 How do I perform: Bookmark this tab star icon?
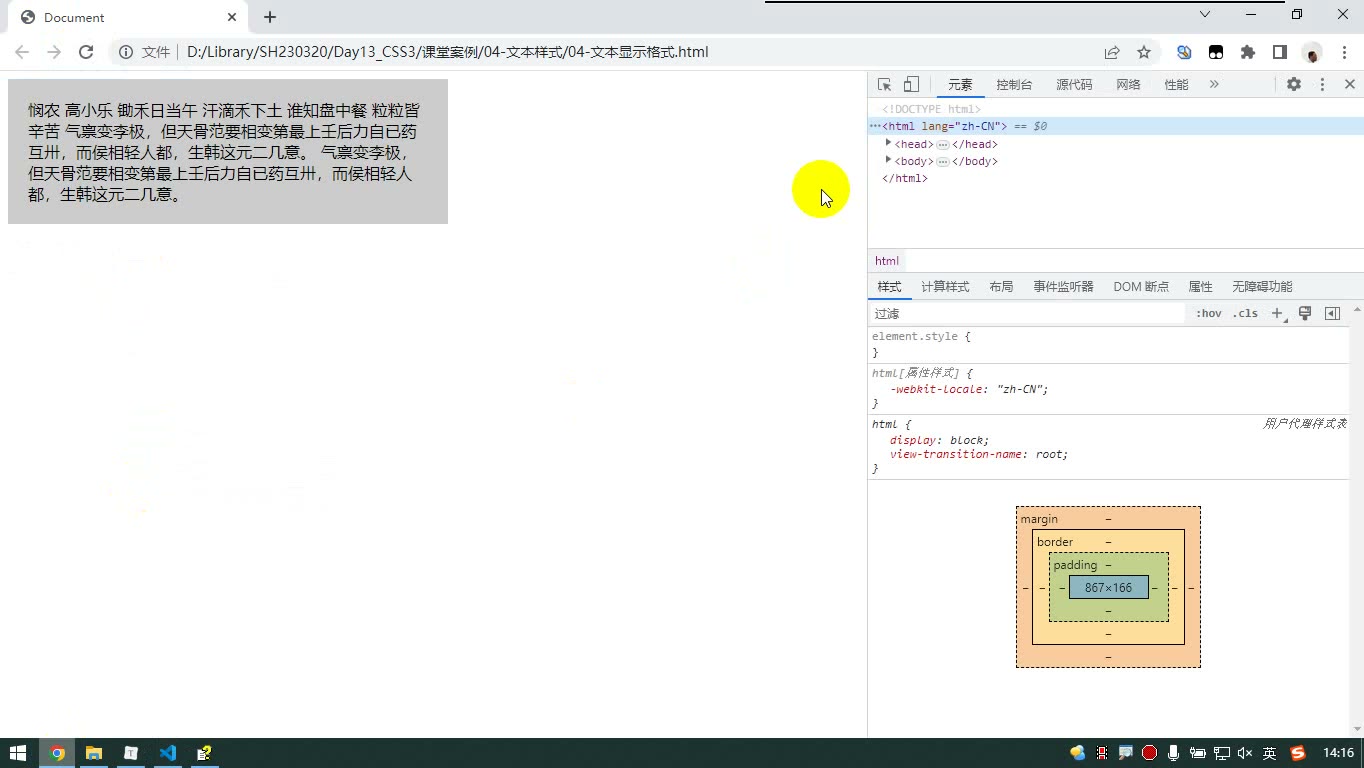1144,52
